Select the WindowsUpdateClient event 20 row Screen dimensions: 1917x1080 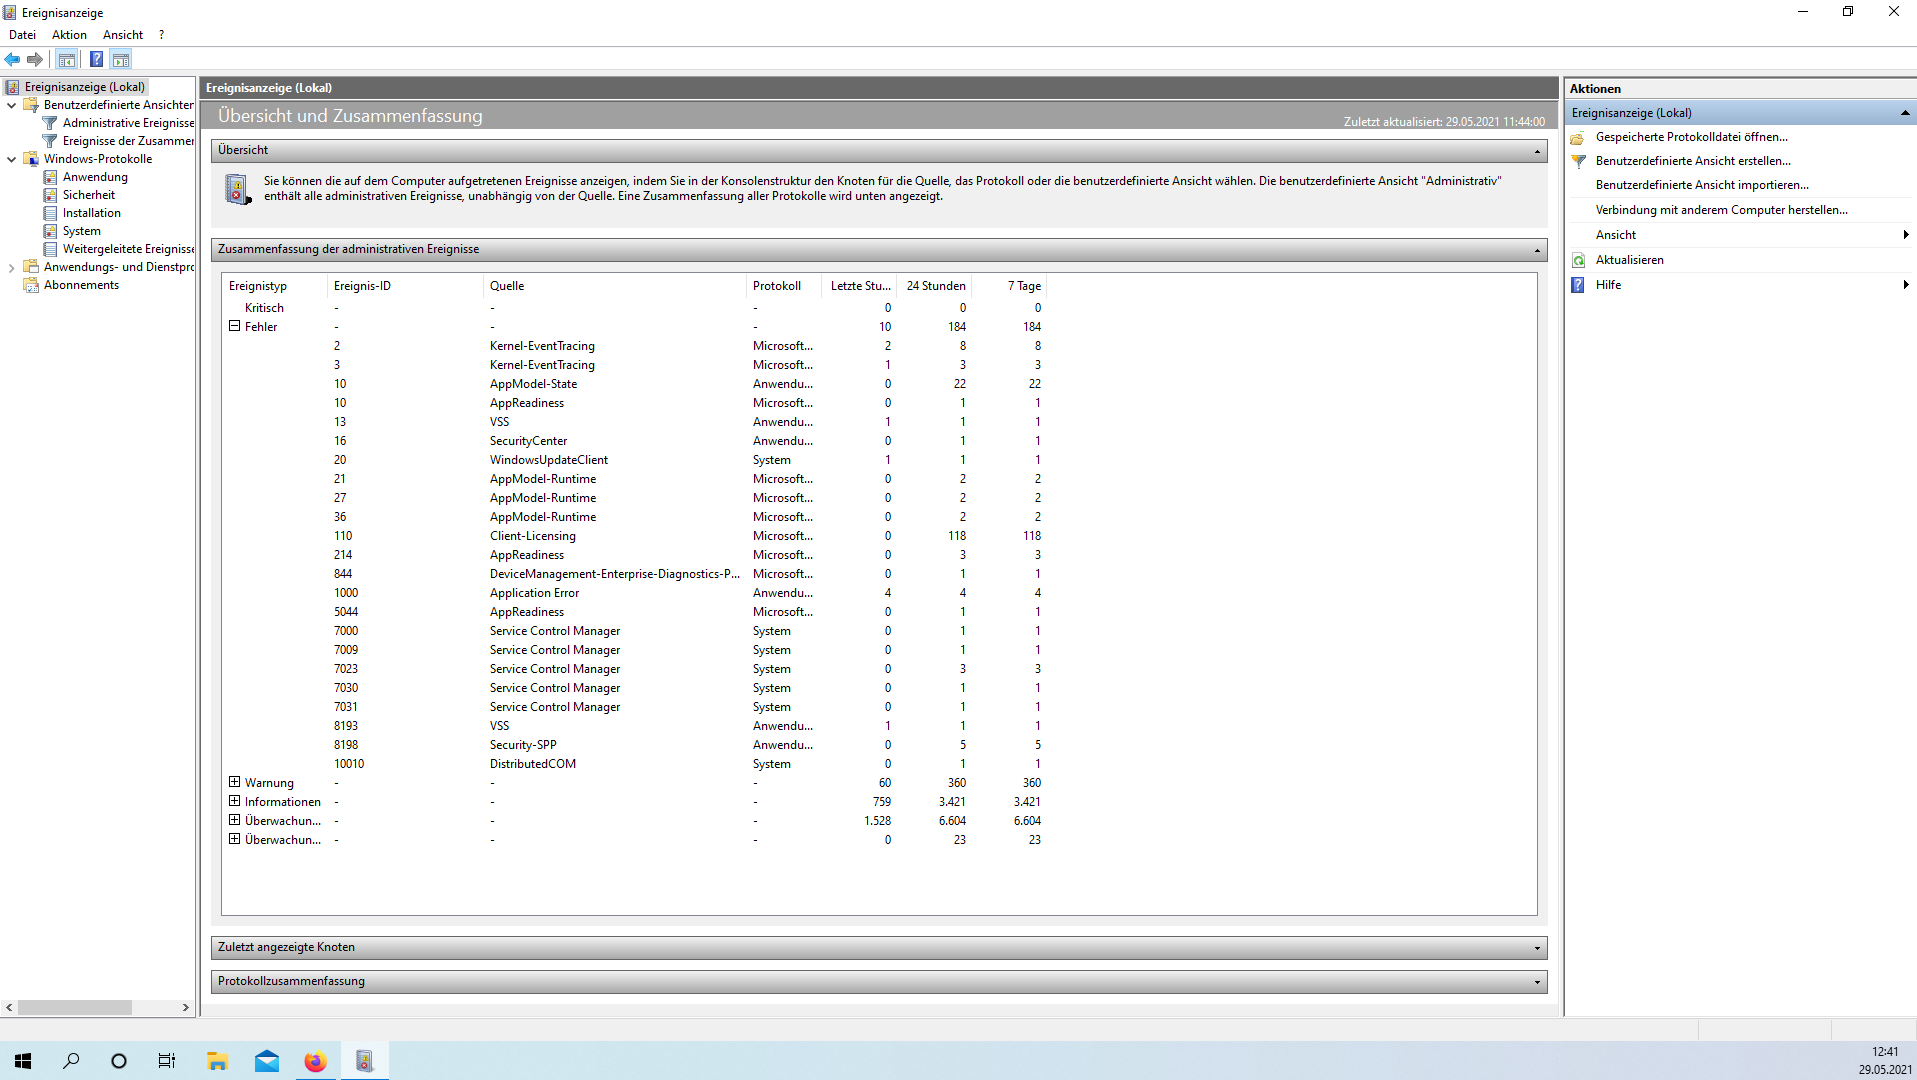click(635, 460)
